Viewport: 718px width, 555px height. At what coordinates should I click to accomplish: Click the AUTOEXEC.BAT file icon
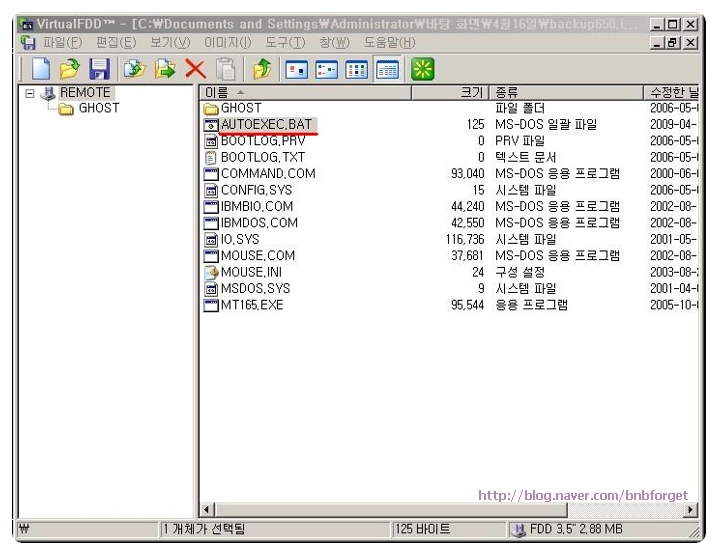click(x=211, y=125)
